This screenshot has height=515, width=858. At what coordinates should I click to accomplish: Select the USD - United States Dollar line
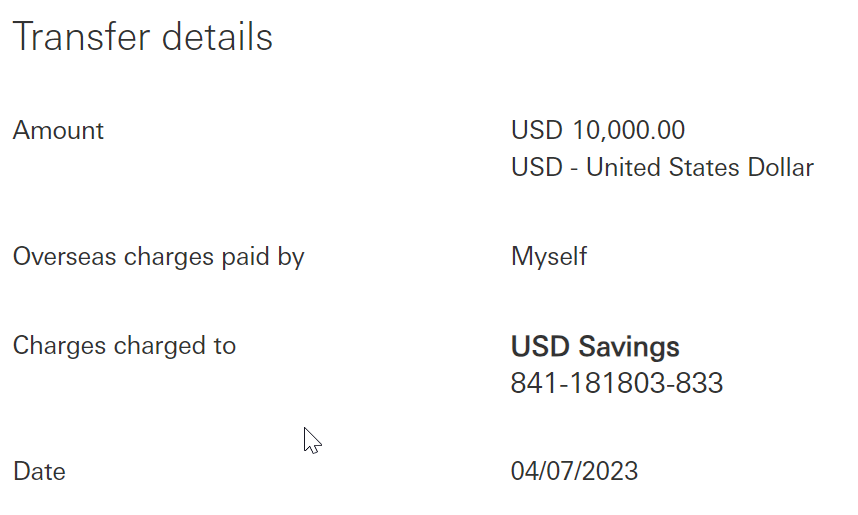[662, 167]
